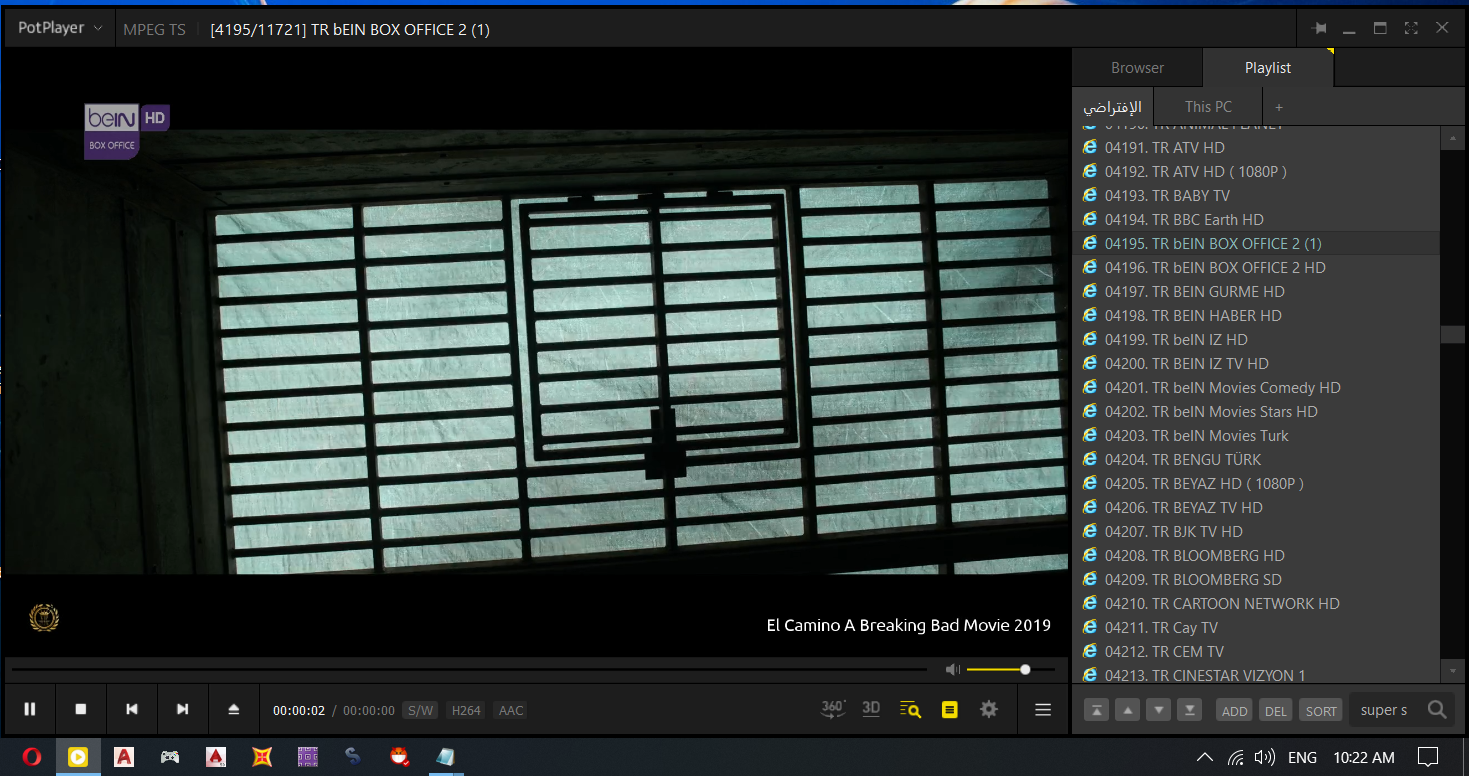The width and height of the screenshot is (1469, 776).
Task: Mute audio via speaker icon
Action: (953, 669)
